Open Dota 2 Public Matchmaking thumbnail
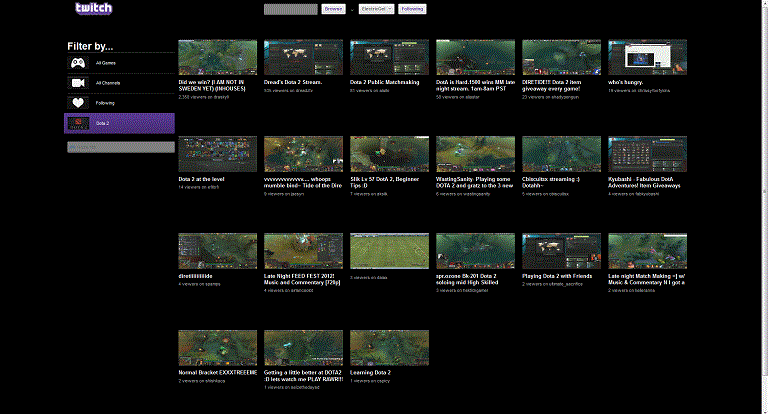 (389, 57)
